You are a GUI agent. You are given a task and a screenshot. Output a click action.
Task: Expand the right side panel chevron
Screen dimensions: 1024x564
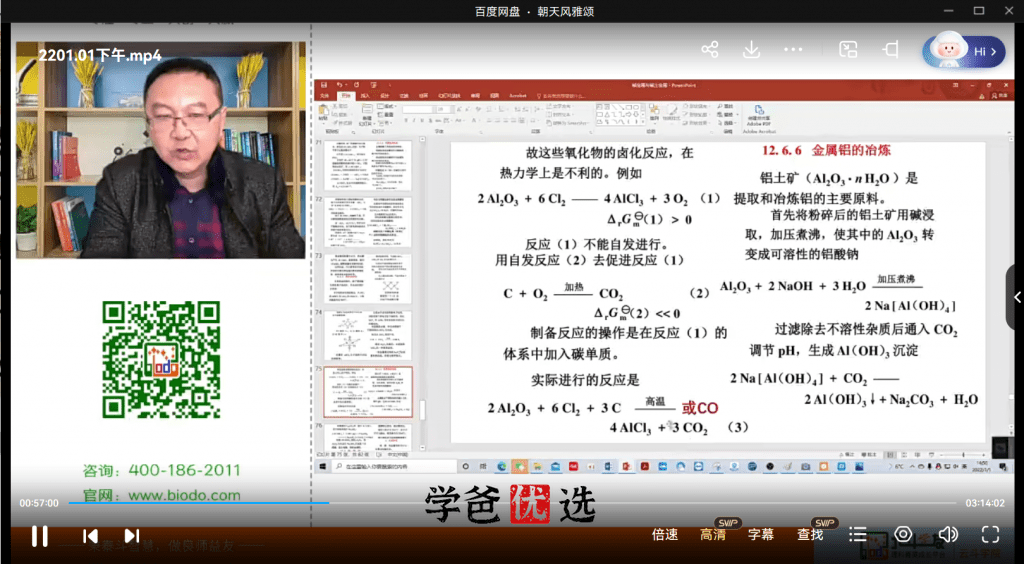click(x=1017, y=298)
